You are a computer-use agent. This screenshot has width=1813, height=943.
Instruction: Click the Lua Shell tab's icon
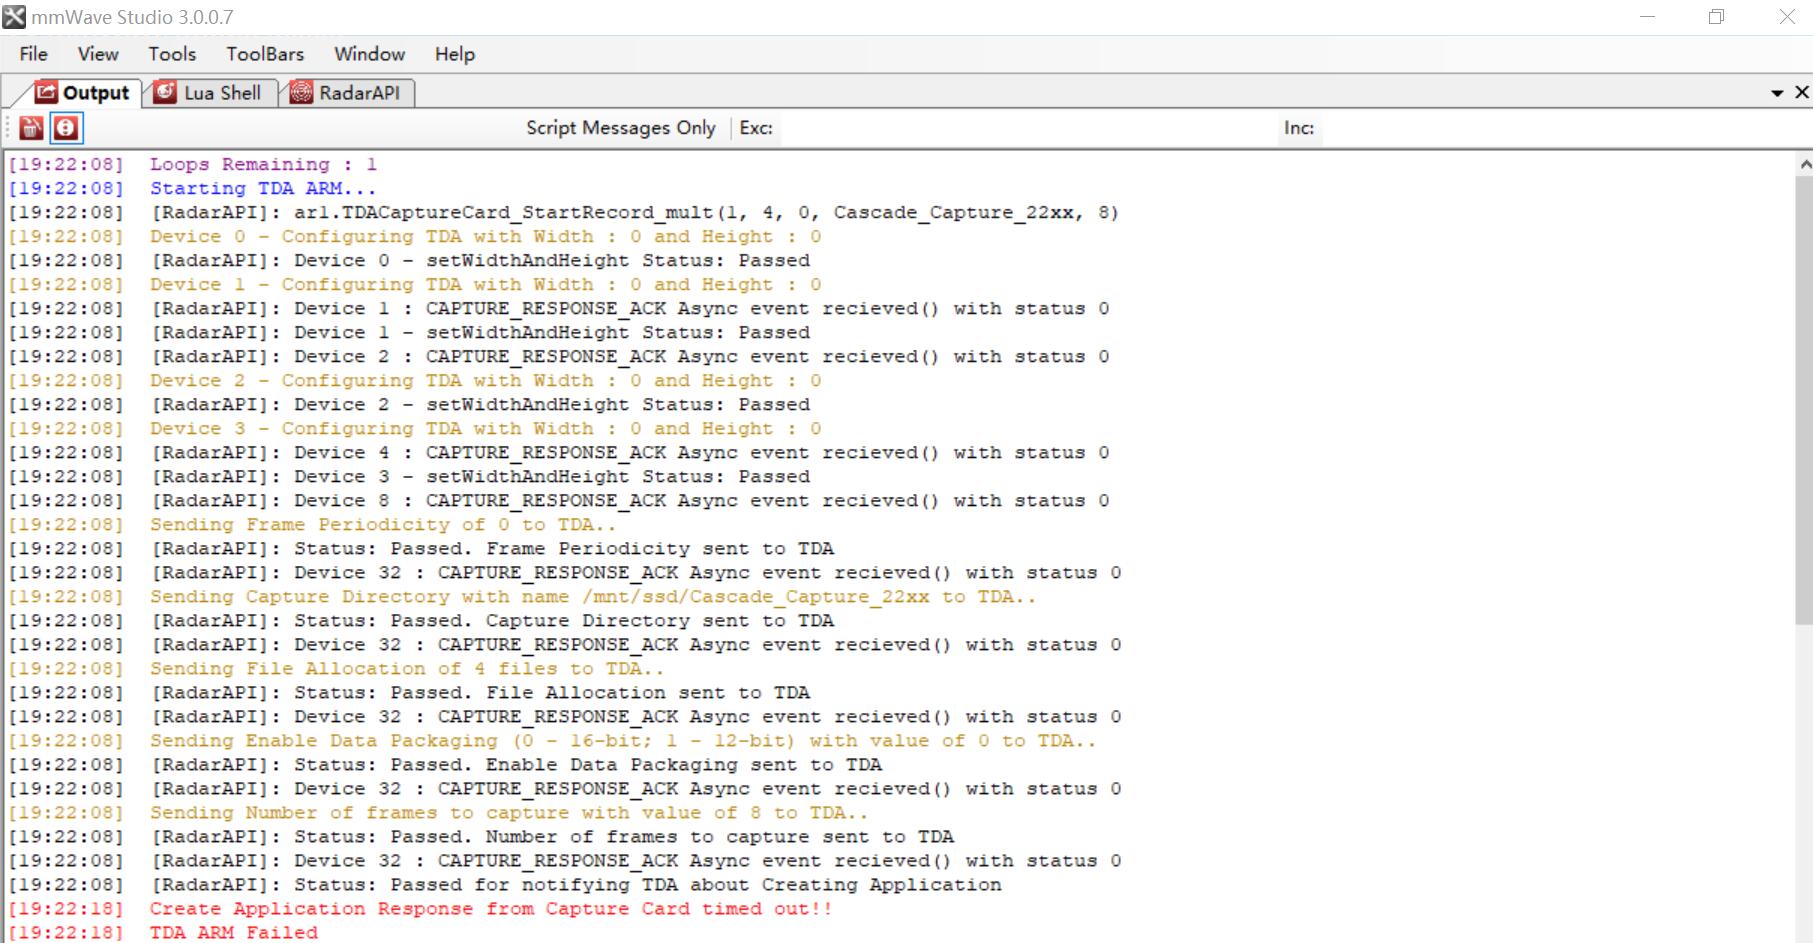[165, 92]
